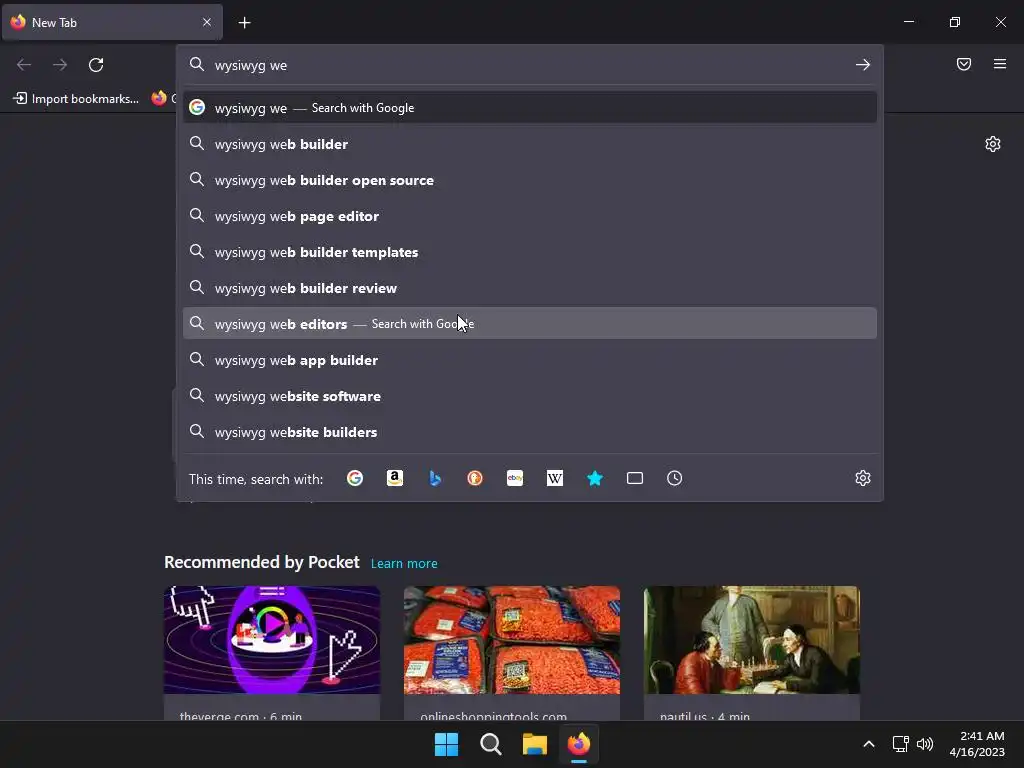Go forward one page
The width and height of the screenshot is (1024, 768).
(60, 65)
